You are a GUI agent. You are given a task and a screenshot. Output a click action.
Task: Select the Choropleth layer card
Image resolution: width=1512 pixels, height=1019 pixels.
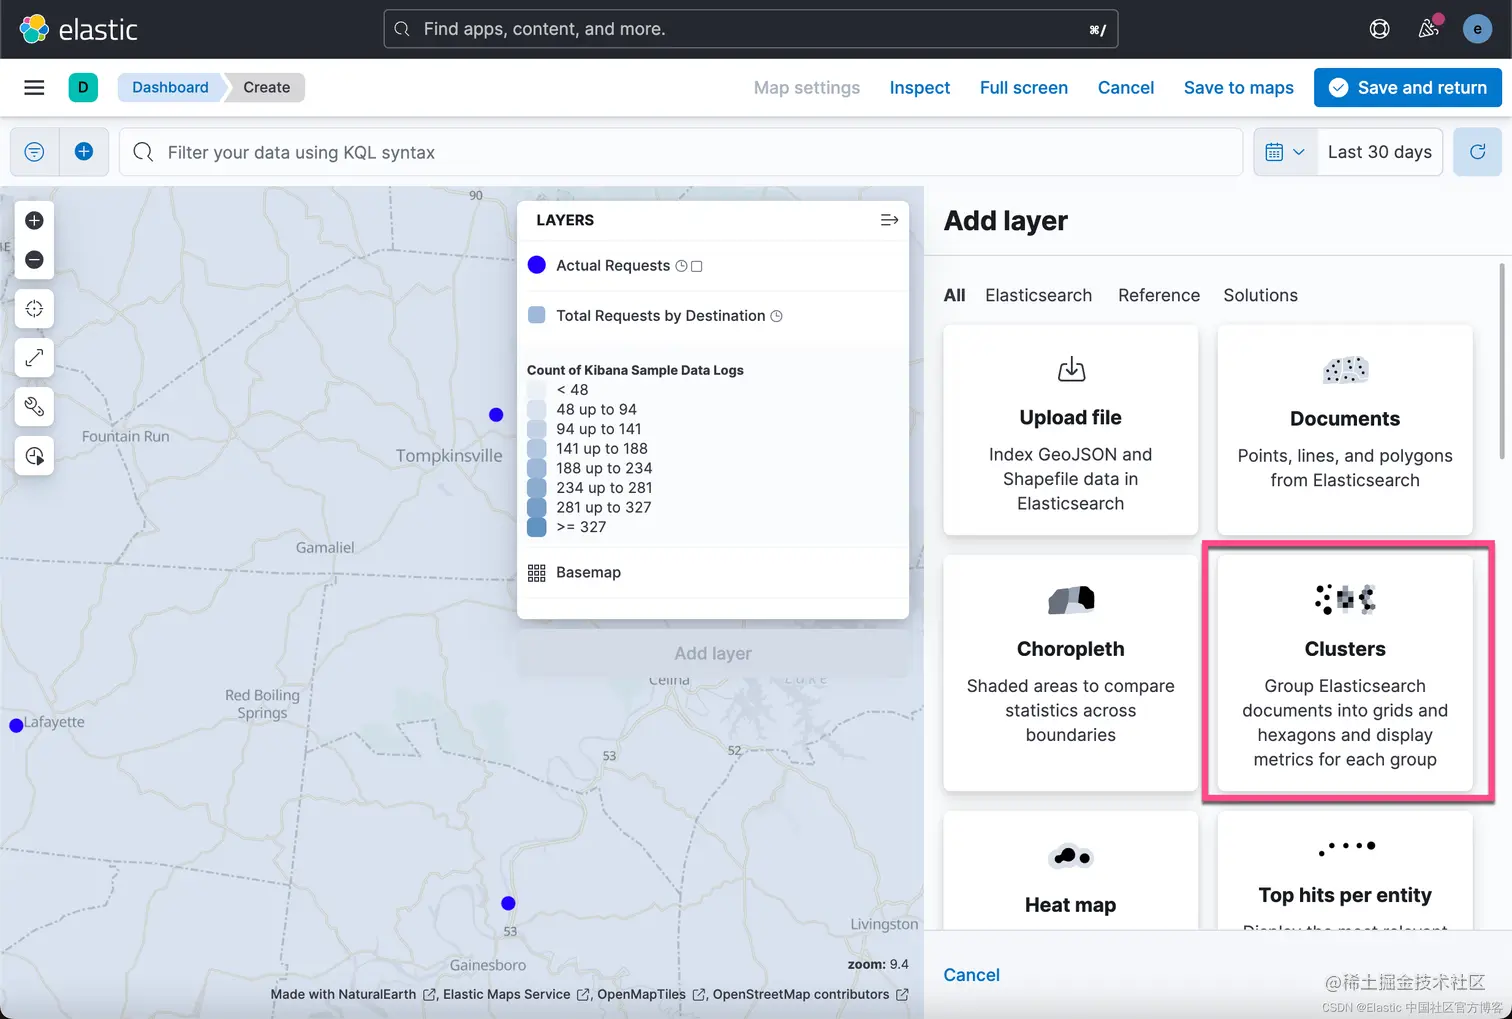(1071, 673)
